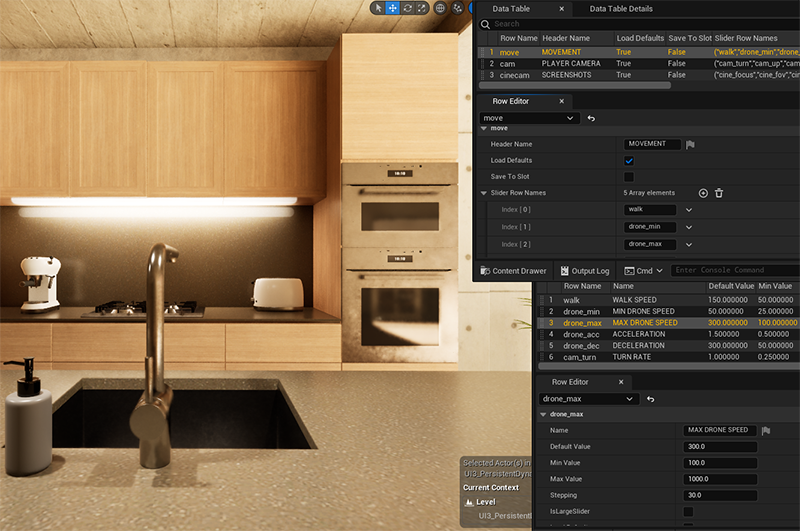Open the drone_max row selector dropdown

pos(588,399)
